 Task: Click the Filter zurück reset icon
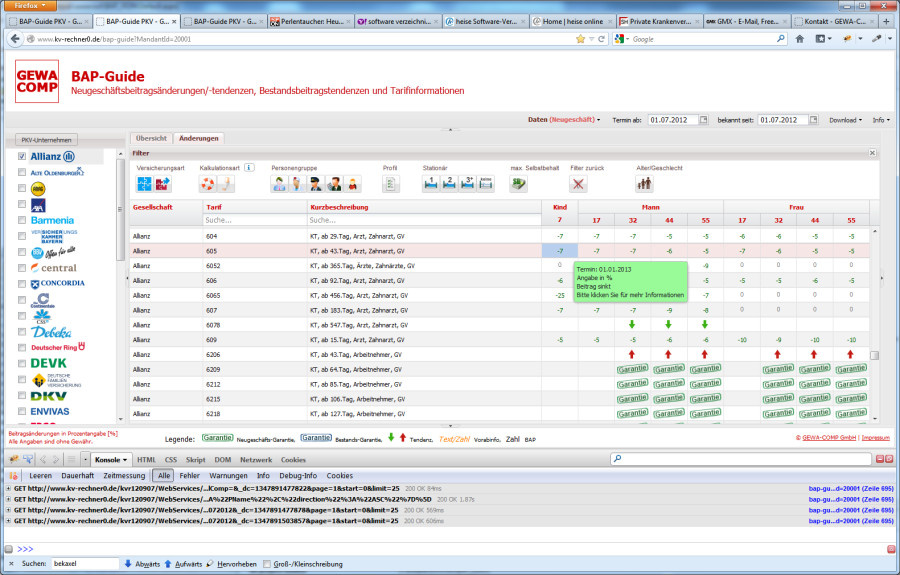tap(578, 184)
